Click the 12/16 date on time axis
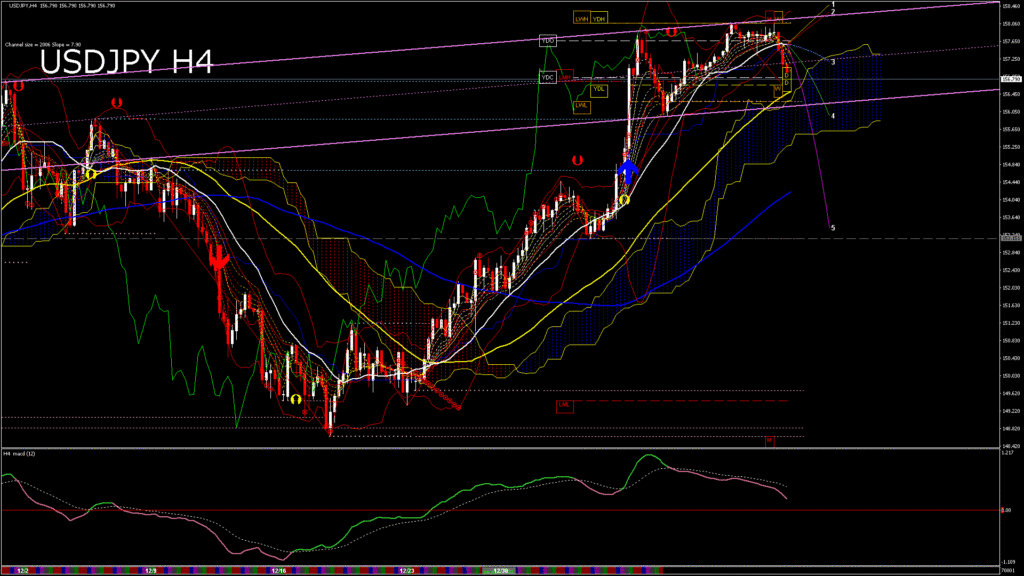 tap(278, 570)
